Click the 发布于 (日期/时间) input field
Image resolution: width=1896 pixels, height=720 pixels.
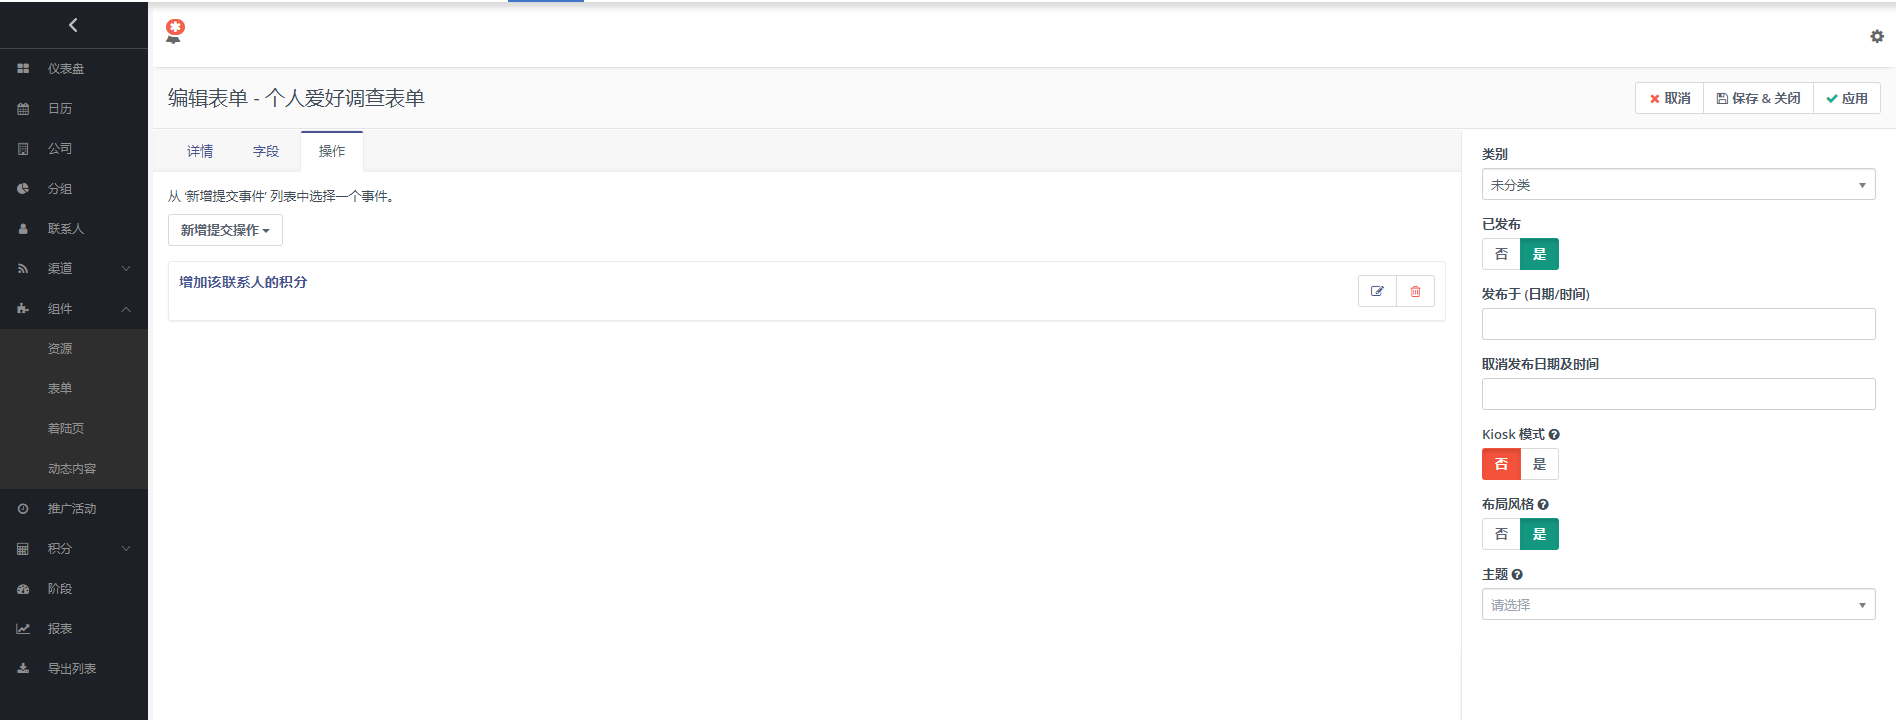[x=1678, y=324]
